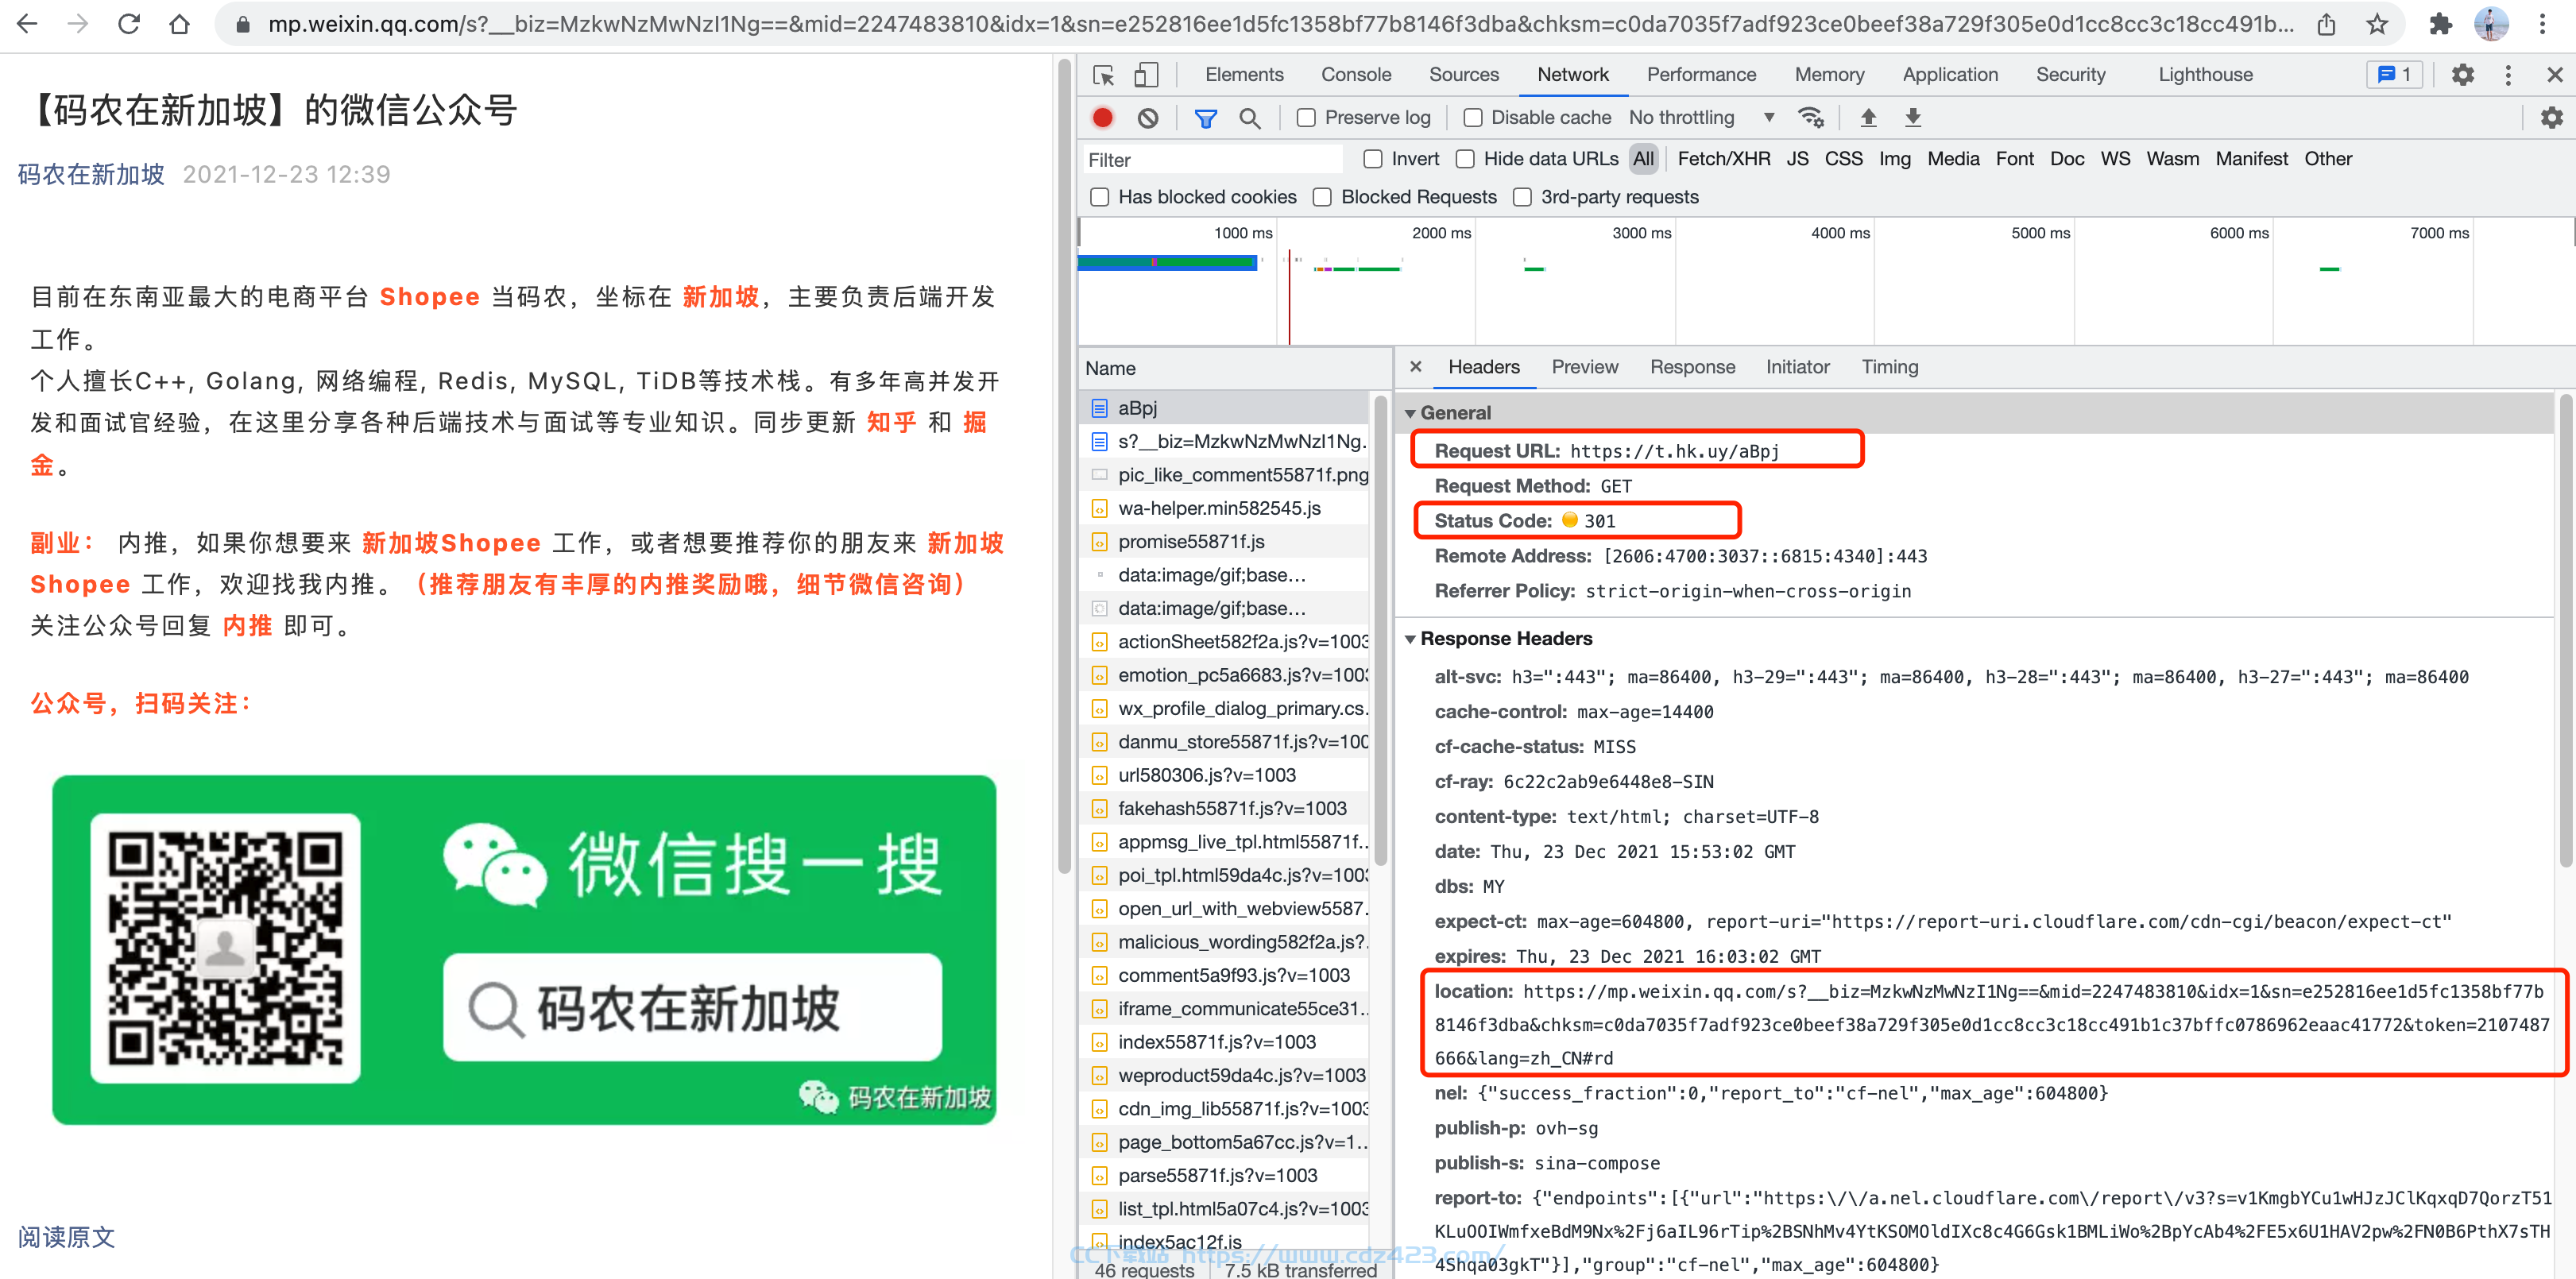The image size is (2576, 1279).
Task: Open network search with magnifier icon
Action: [1250, 118]
